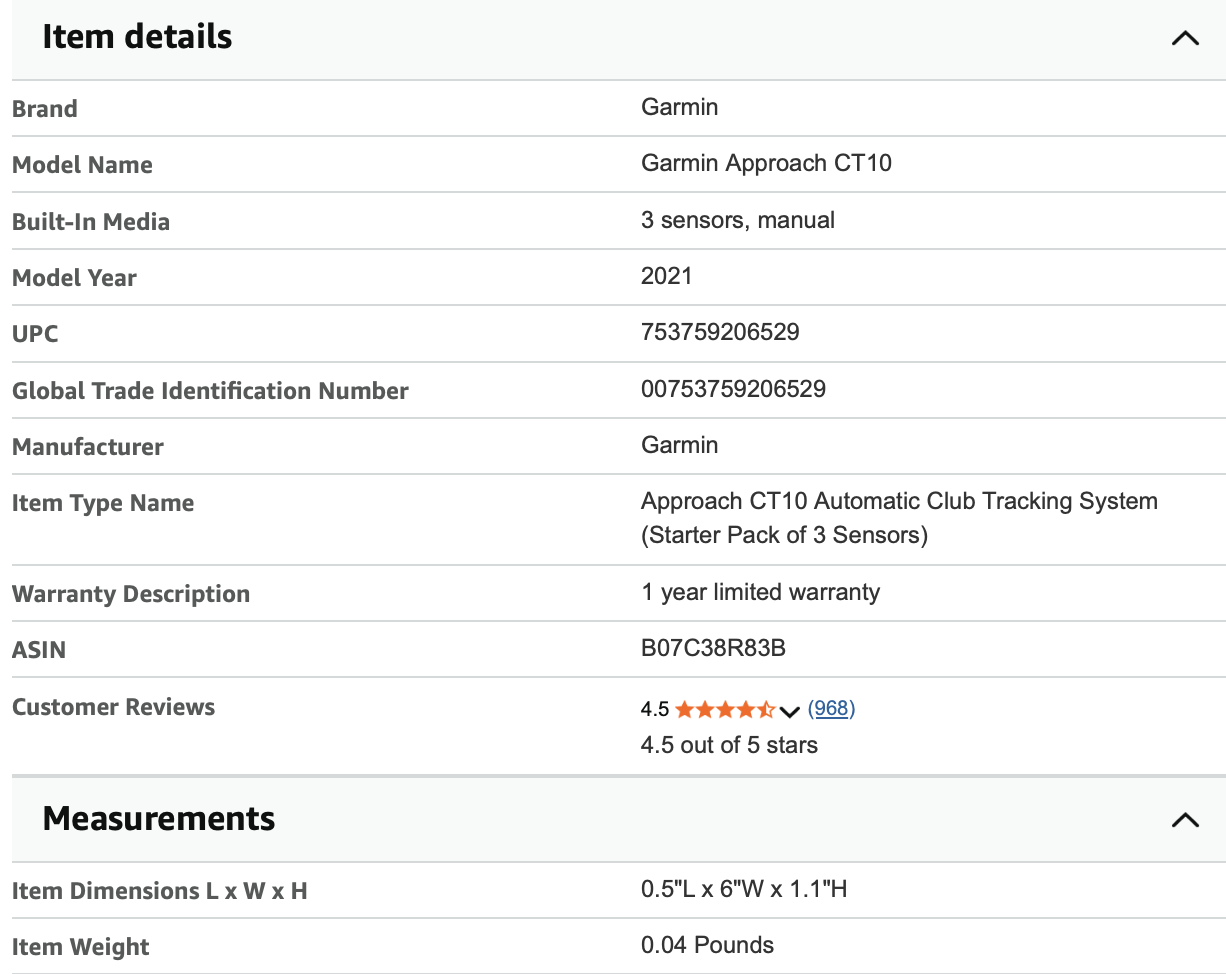Select the dimensions value 0.5"L x 6"W x 1.1"H
1226x974 pixels.
[744, 888]
